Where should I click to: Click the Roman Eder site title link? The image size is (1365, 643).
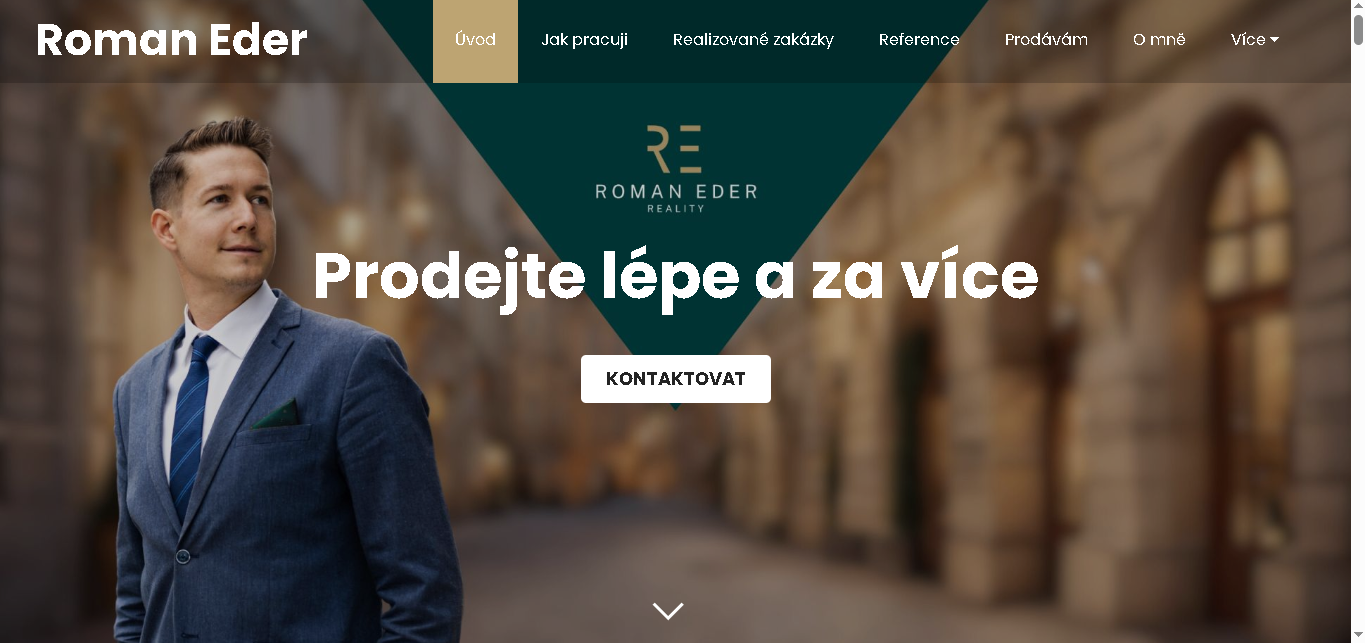point(171,40)
